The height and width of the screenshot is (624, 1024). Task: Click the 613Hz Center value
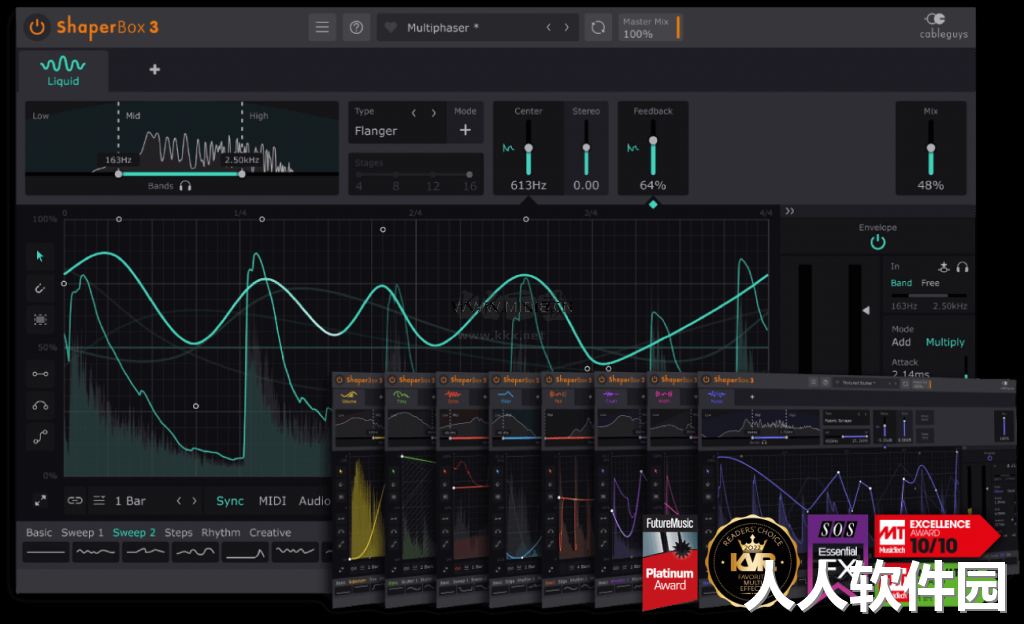pyautogui.click(x=528, y=185)
